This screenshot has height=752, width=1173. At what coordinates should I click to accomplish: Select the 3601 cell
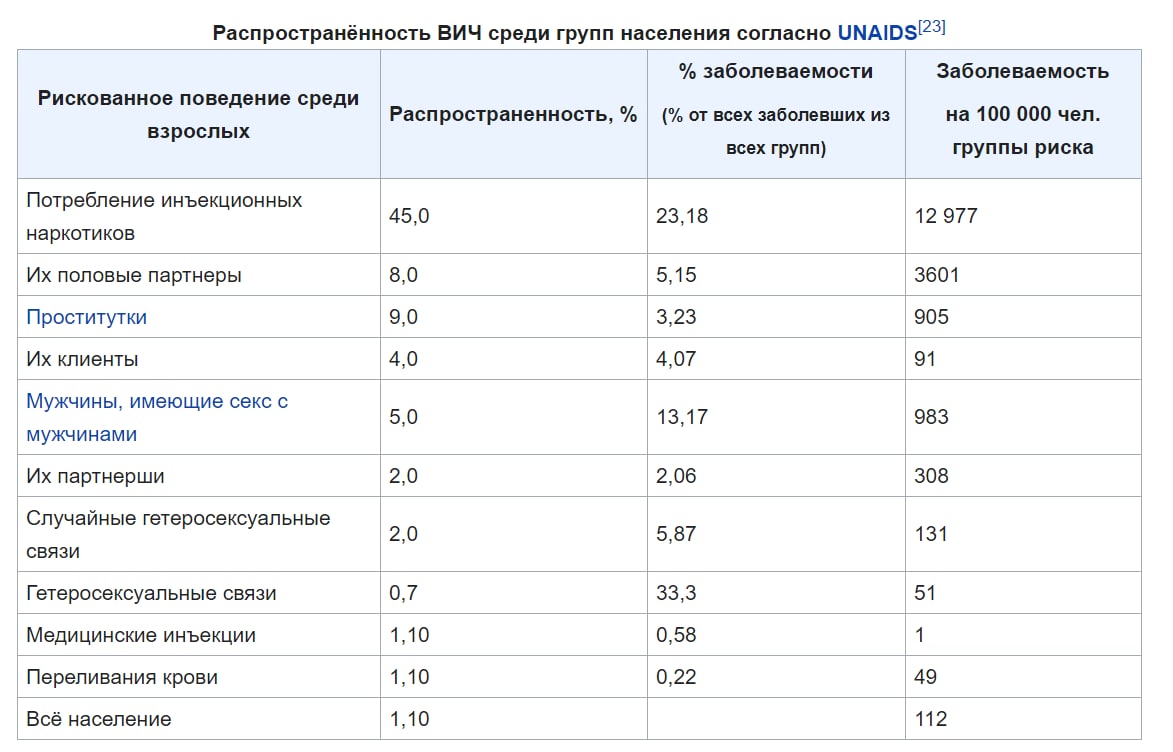click(1023, 275)
